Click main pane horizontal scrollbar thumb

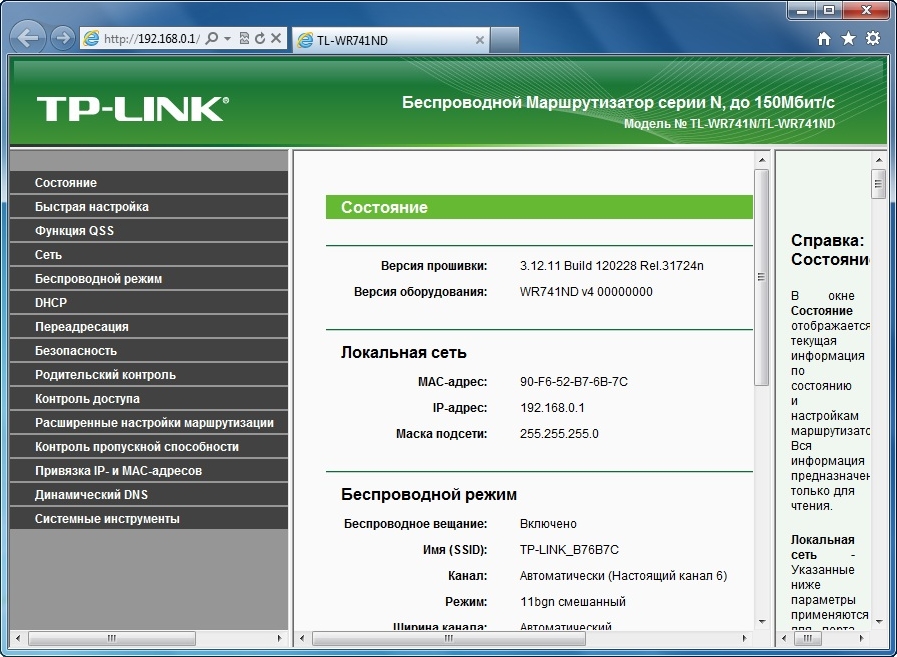[448, 638]
